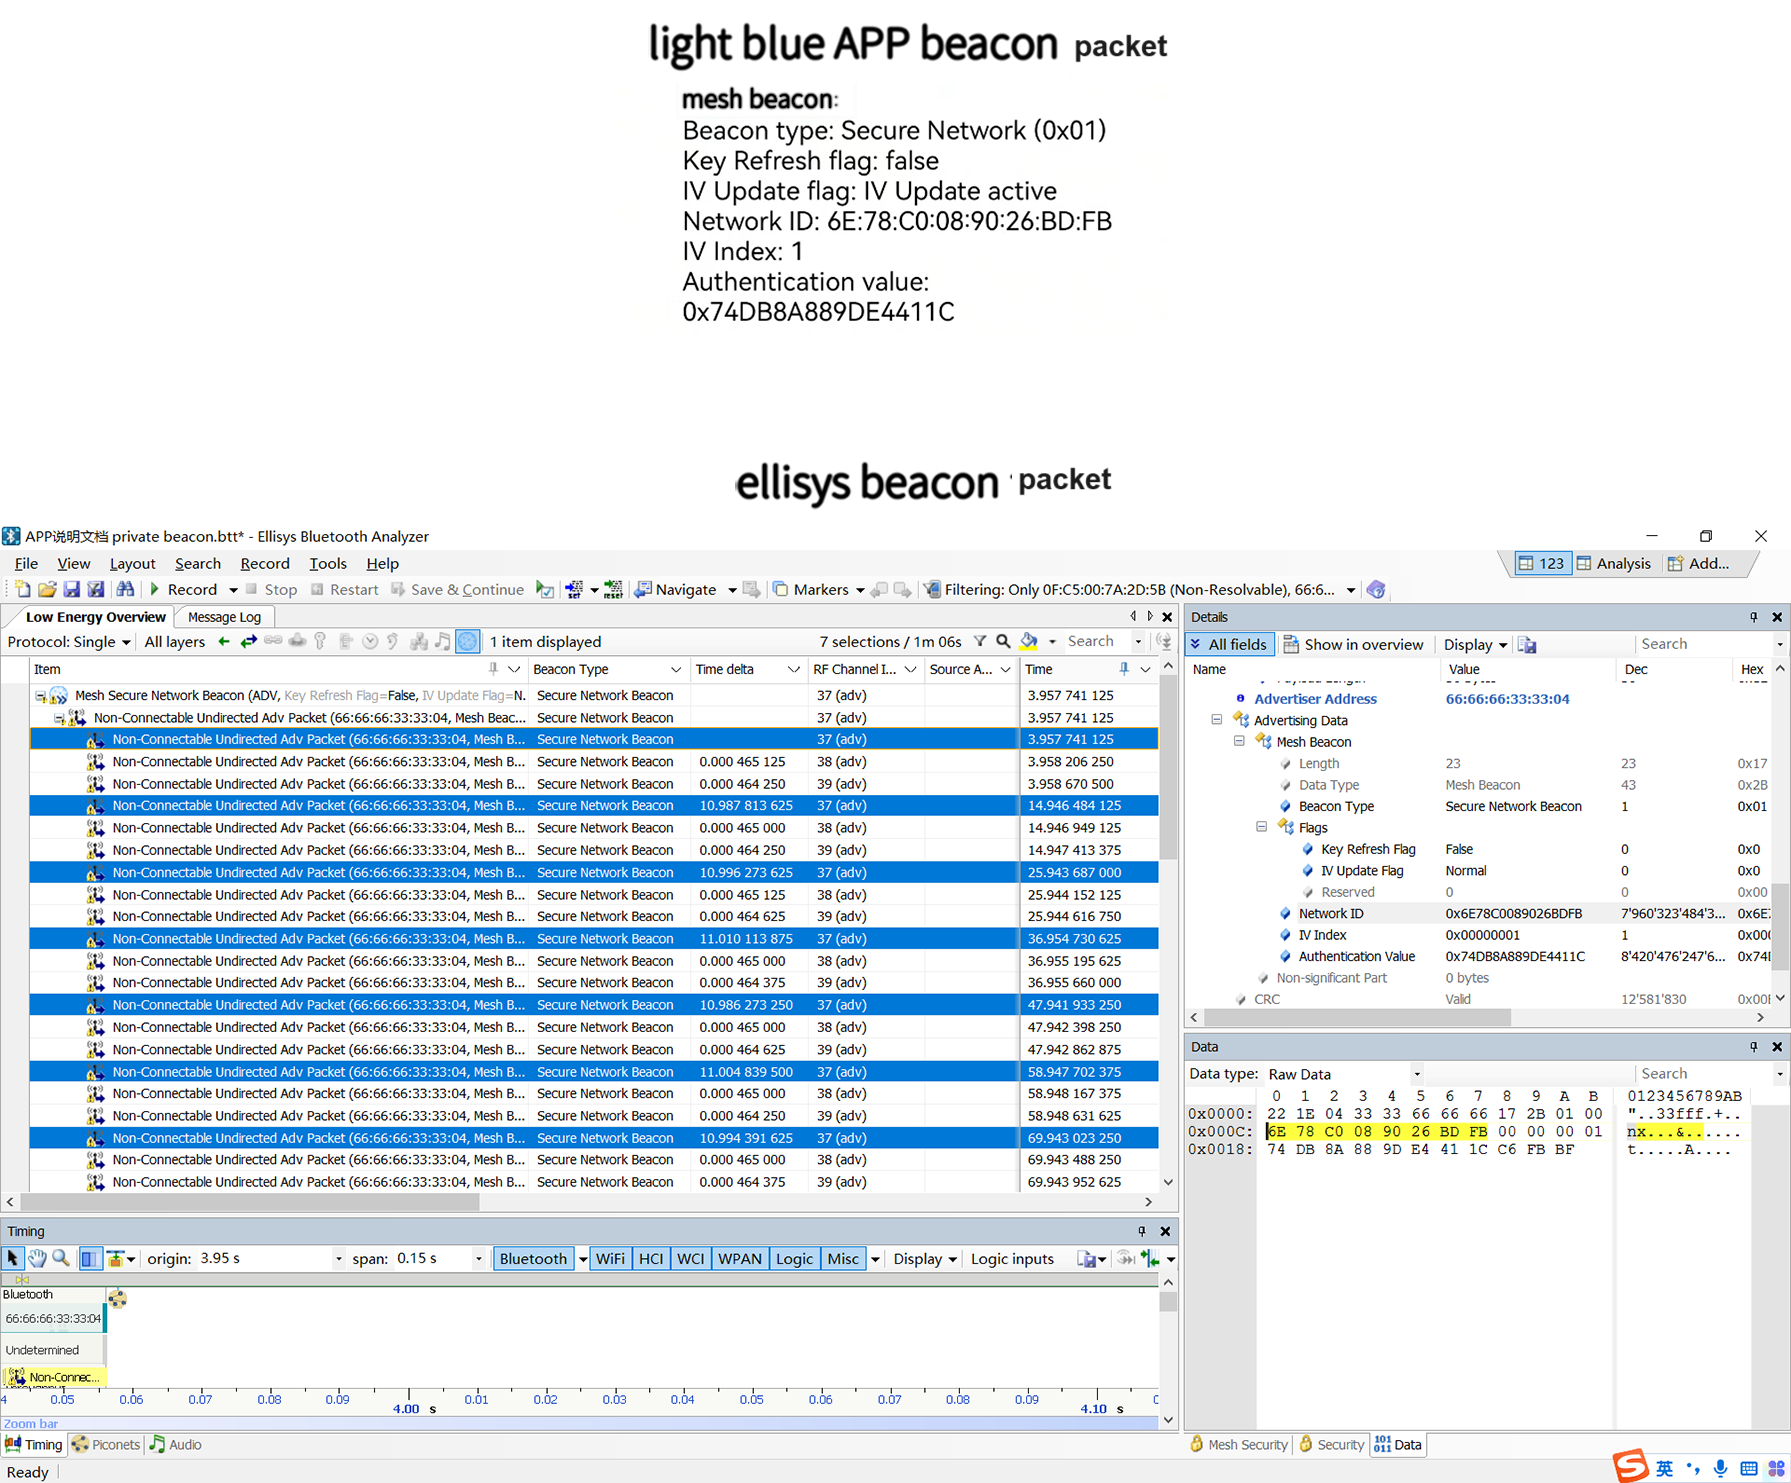Click Save & Continue button
The image size is (1791, 1483).
point(457,590)
